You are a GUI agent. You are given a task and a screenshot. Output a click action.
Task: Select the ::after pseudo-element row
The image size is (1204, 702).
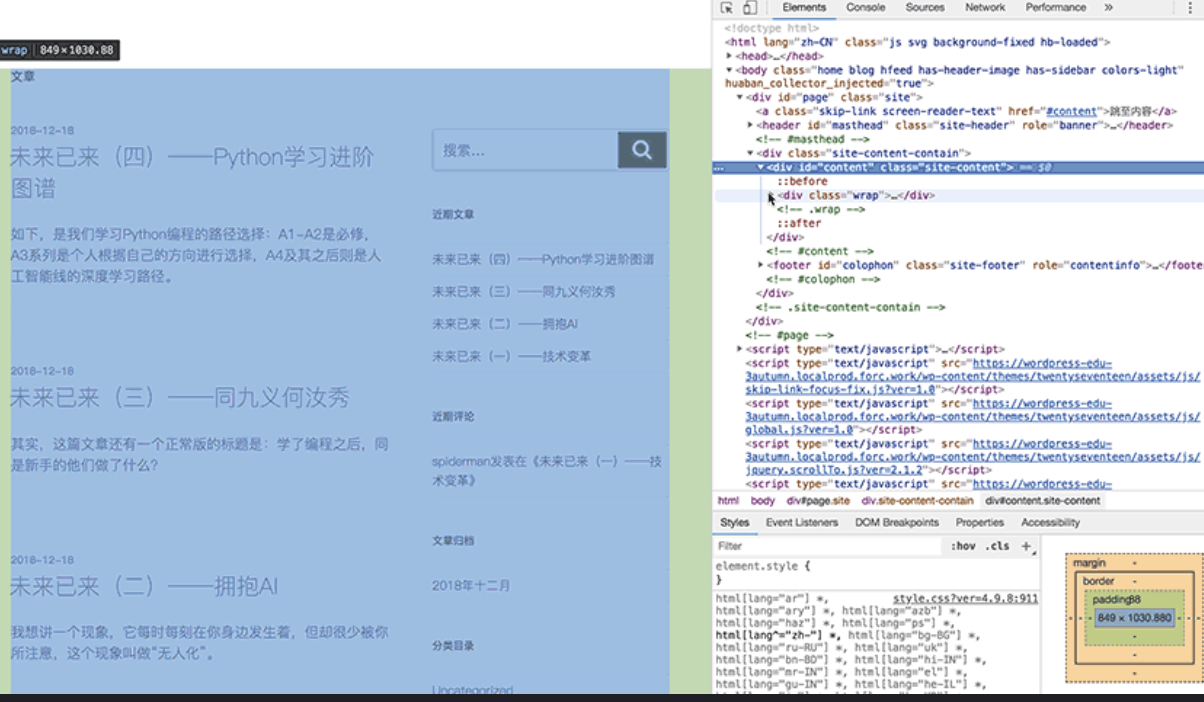[x=798, y=224]
